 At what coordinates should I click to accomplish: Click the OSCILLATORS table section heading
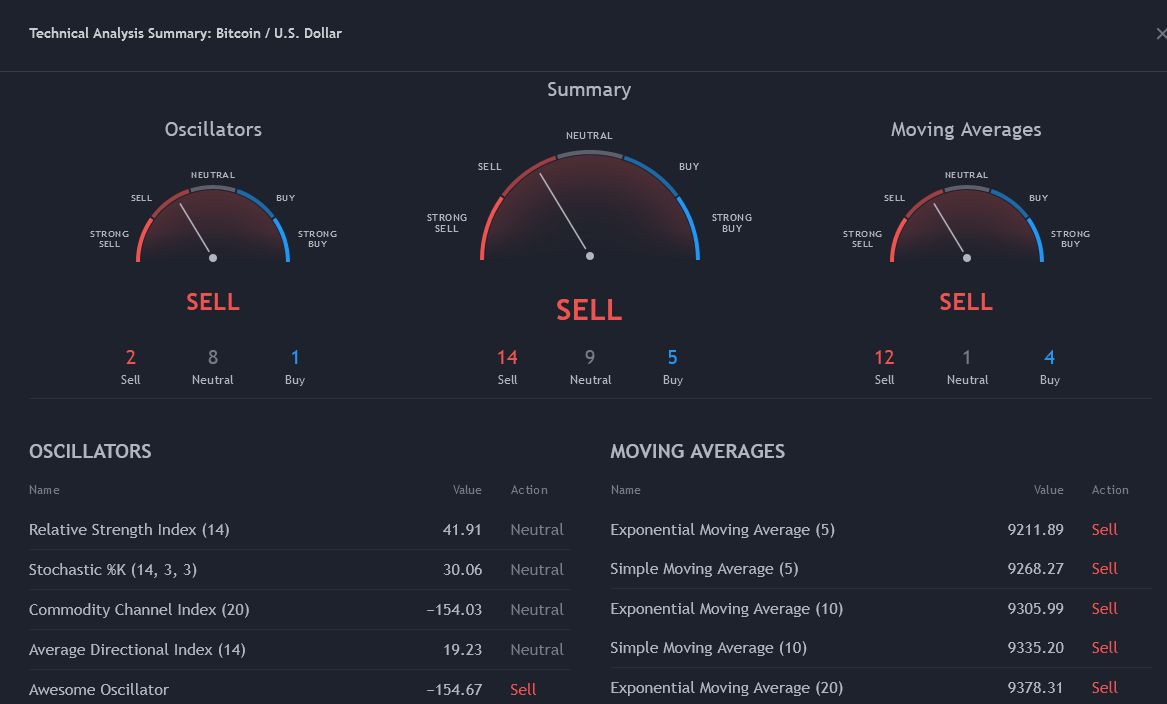click(x=90, y=452)
